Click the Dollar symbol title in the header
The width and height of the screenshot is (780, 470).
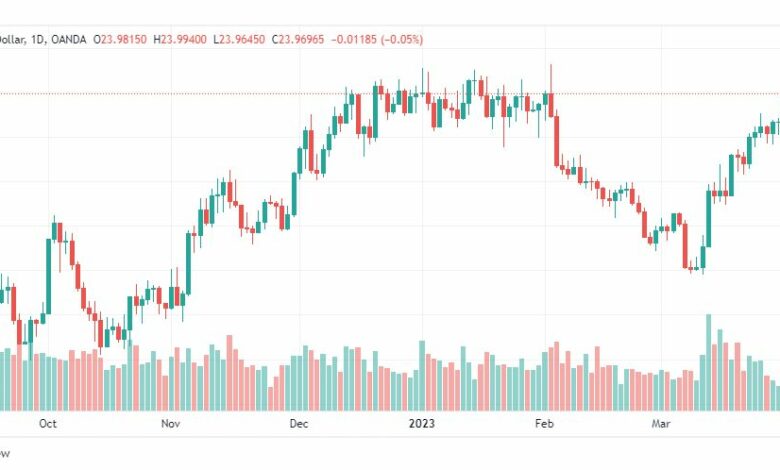coord(12,39)
